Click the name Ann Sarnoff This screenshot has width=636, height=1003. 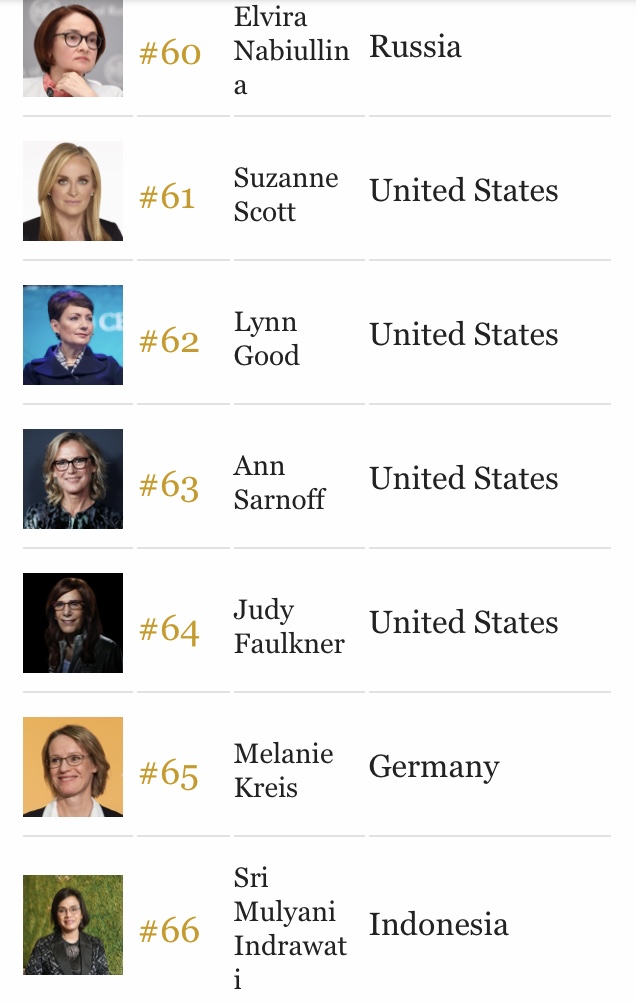[280, 482]
